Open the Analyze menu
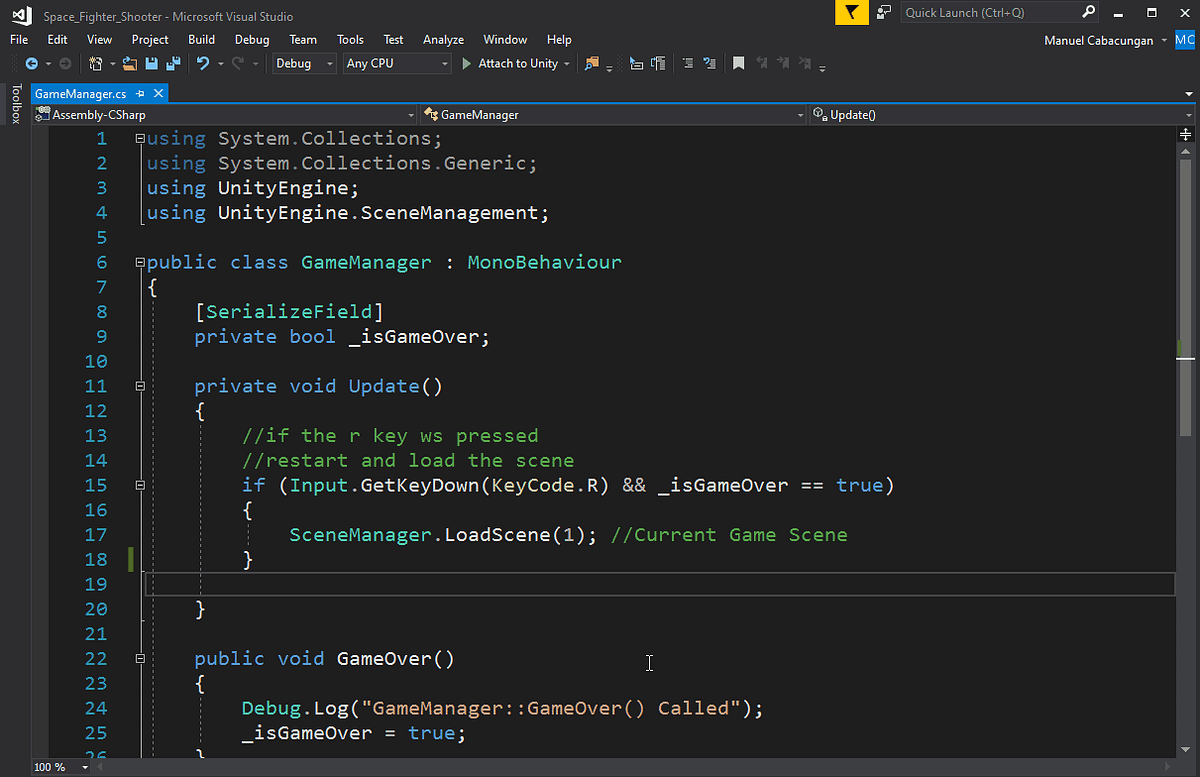 (443, 39)
